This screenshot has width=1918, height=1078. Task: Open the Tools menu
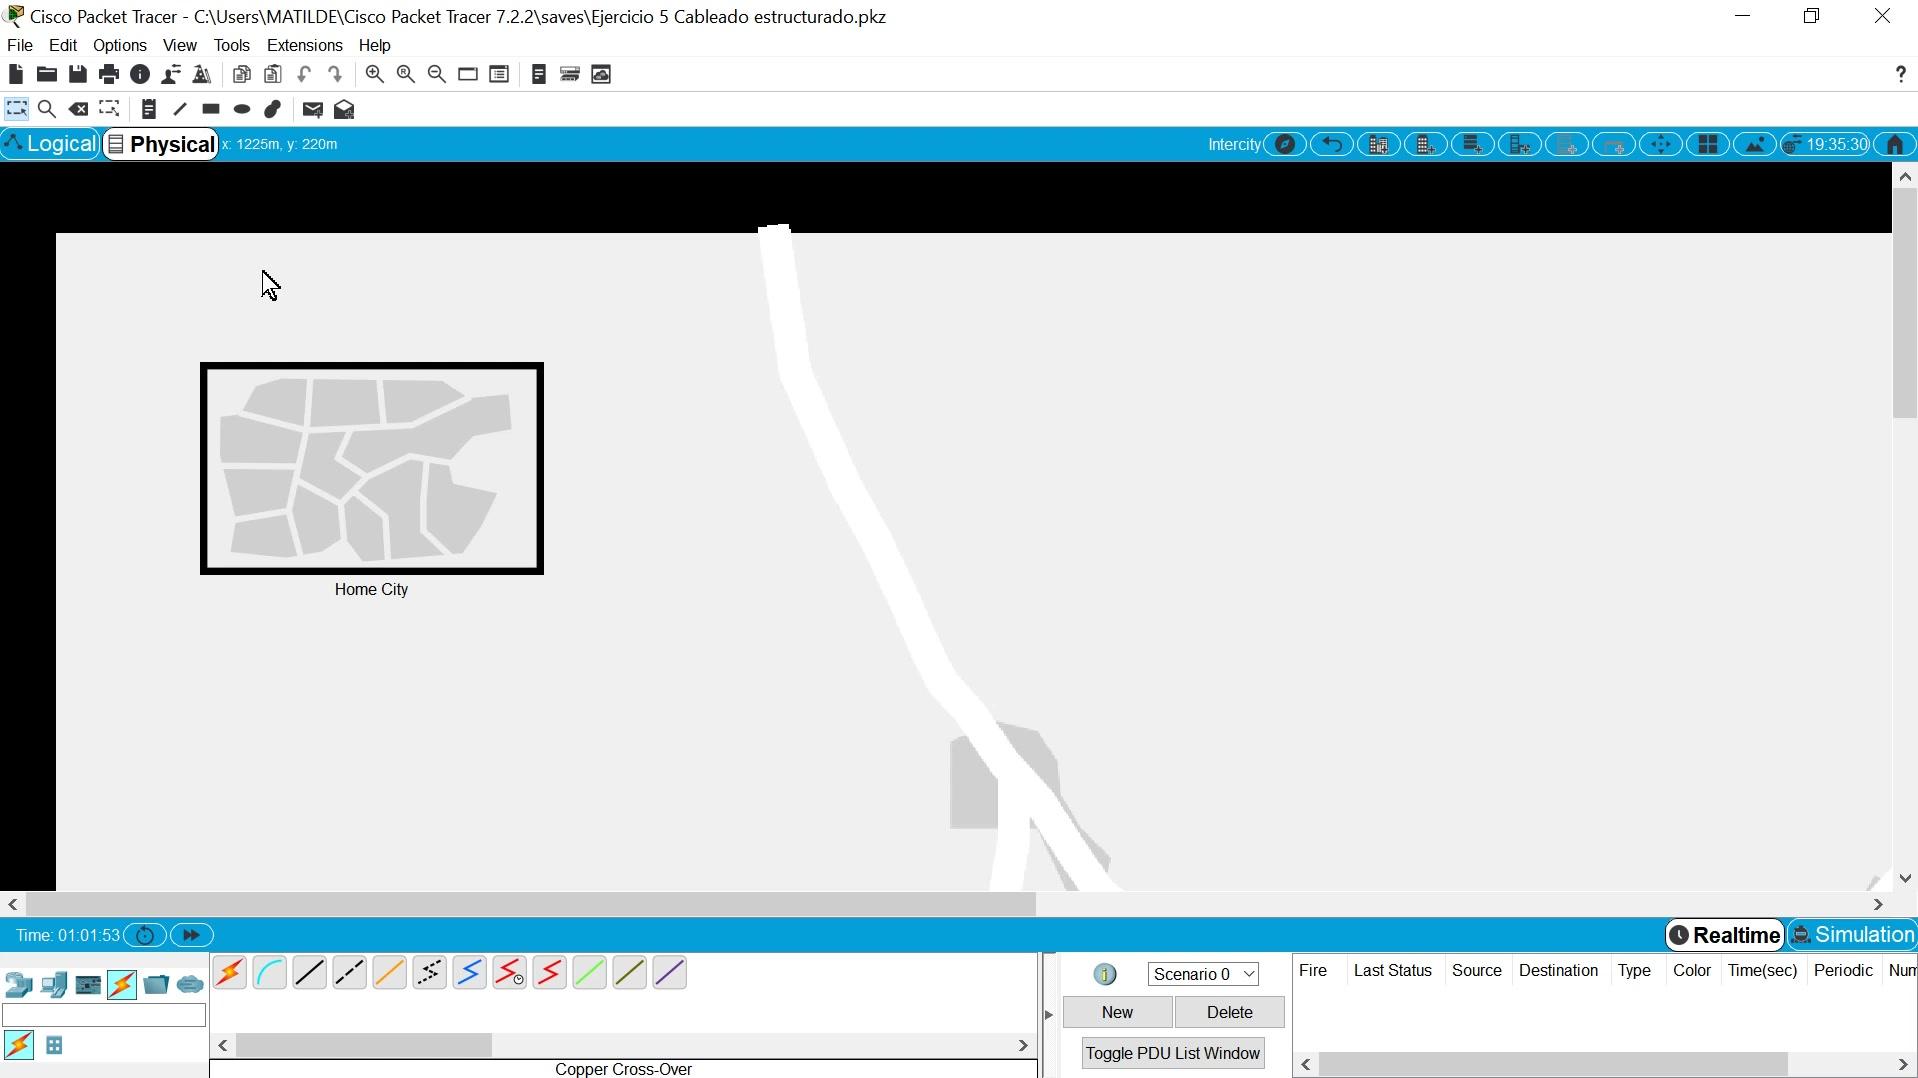[232, 46]
